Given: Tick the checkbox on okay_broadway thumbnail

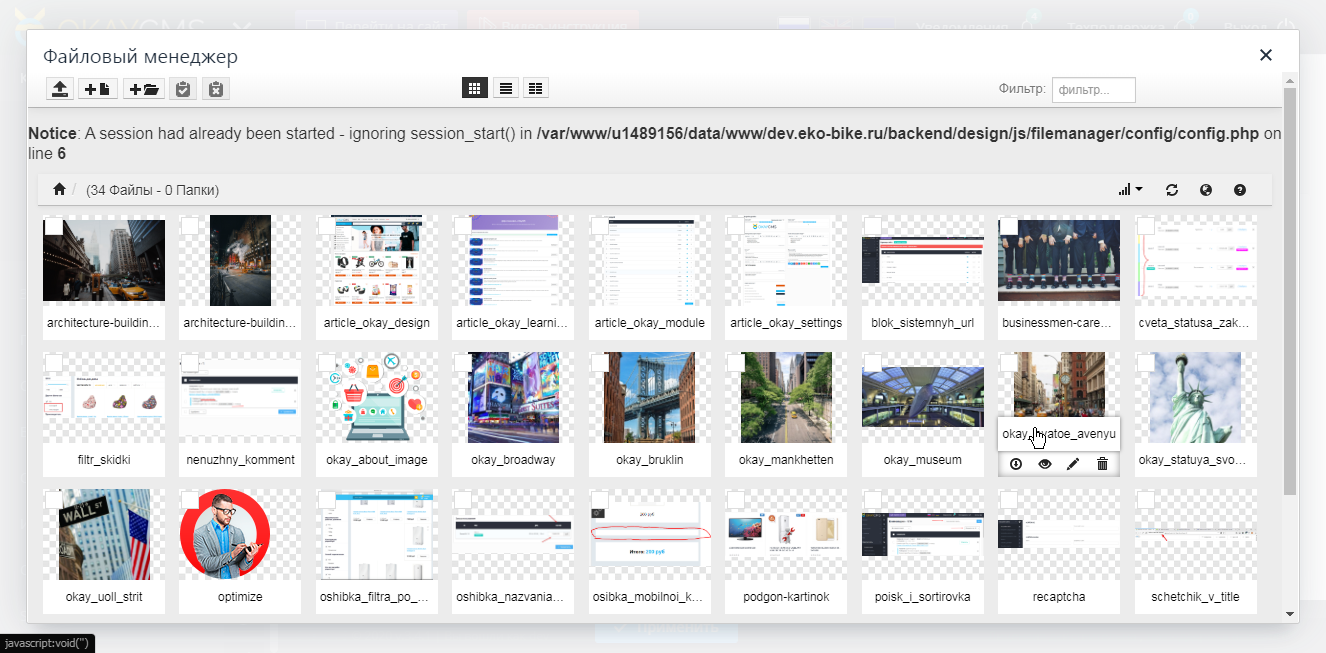Looking at the screenshot, I should coord(463,364).
